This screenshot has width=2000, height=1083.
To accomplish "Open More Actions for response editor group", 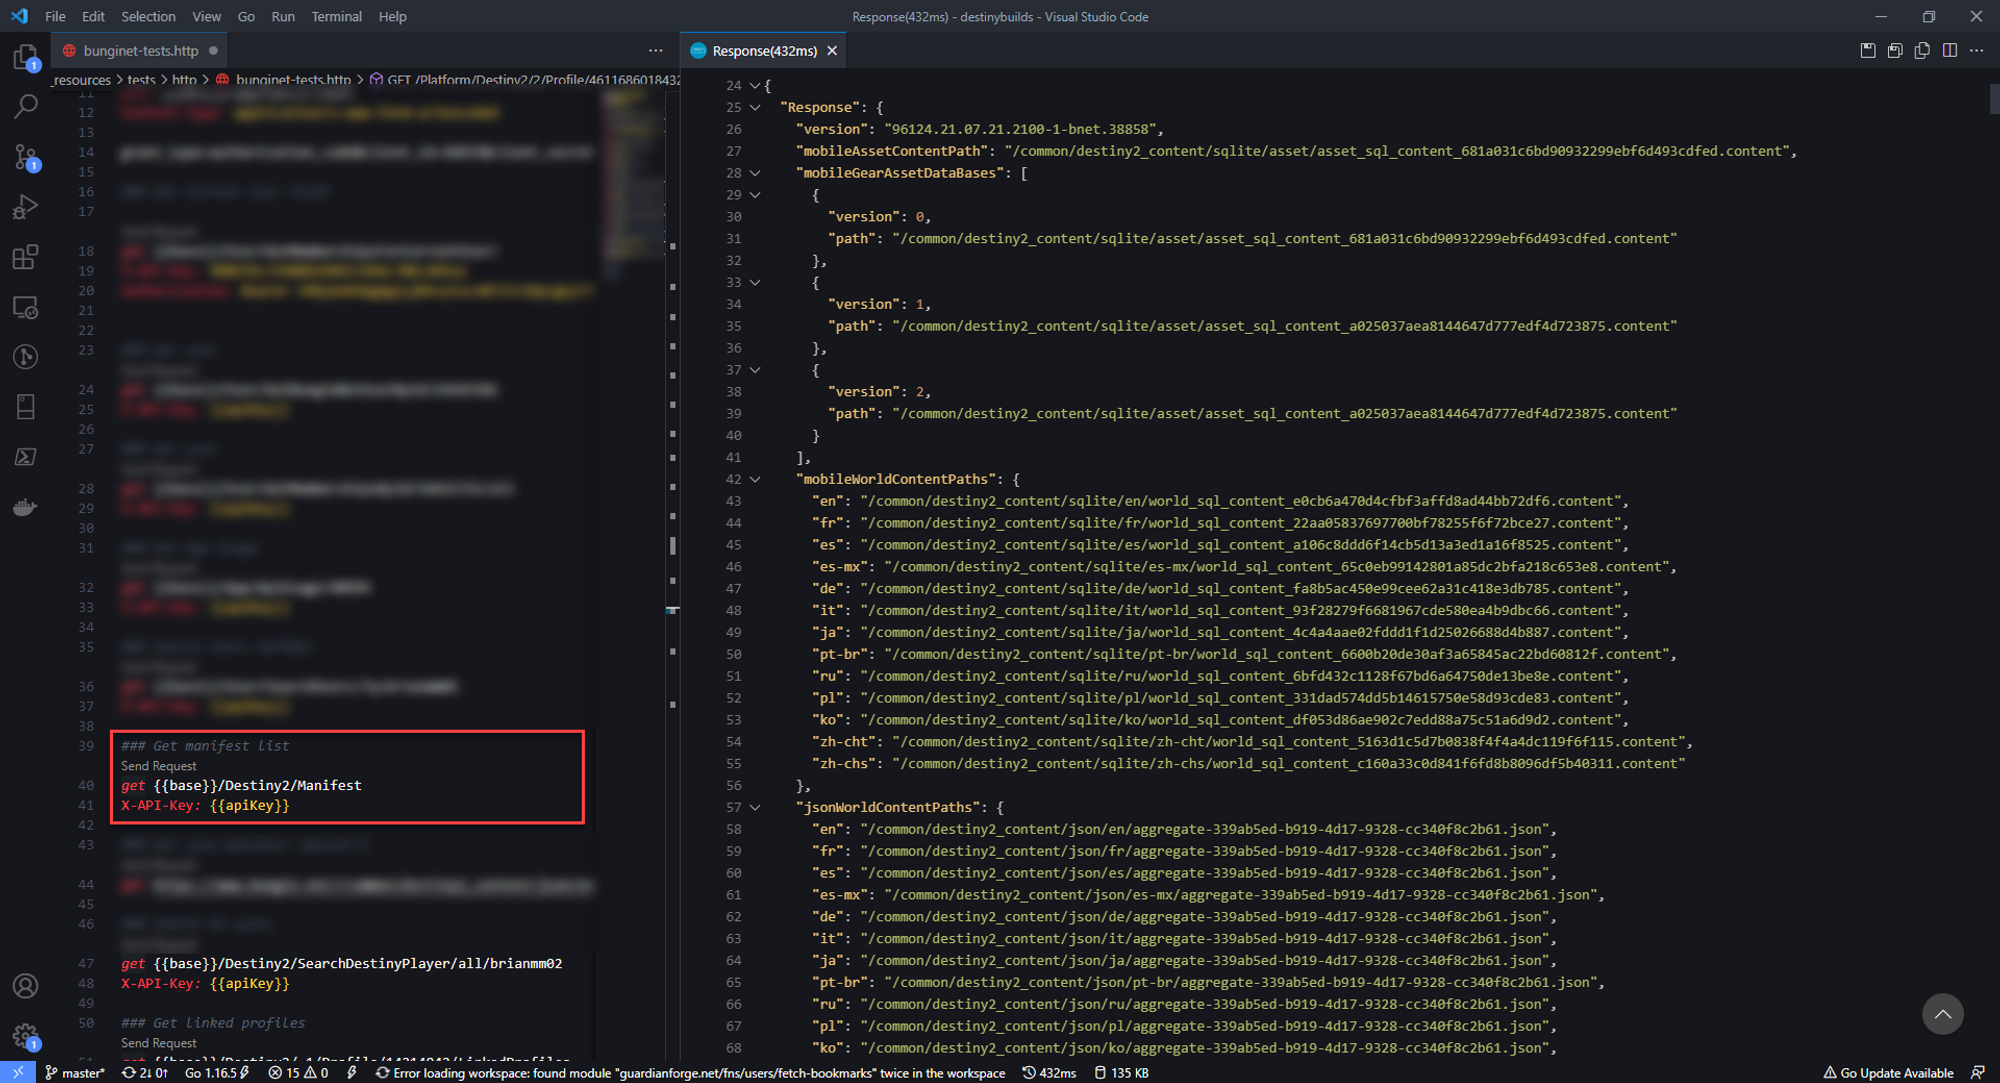I will 1977,50.
